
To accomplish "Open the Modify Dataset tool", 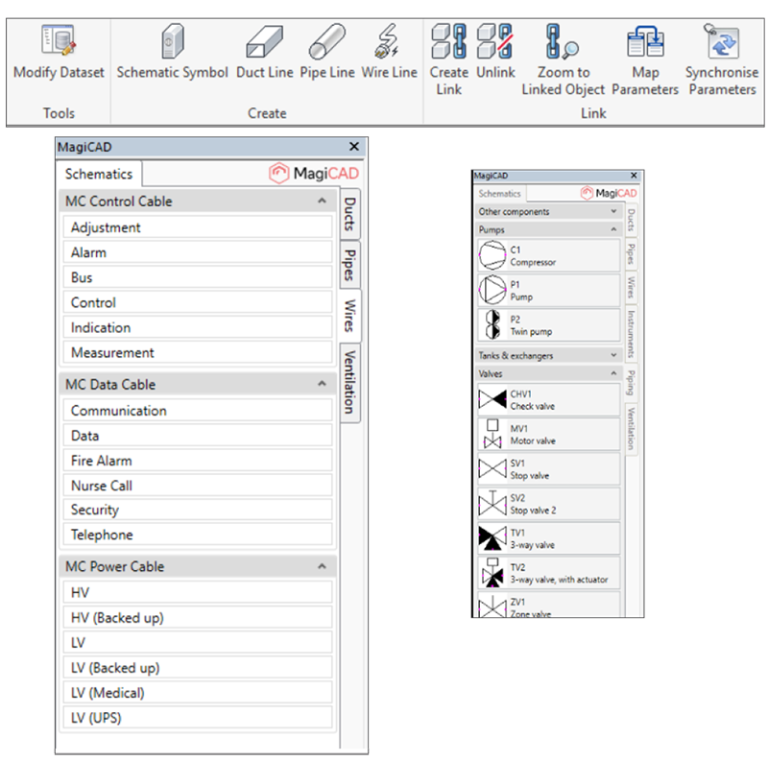I will [58, 52].
